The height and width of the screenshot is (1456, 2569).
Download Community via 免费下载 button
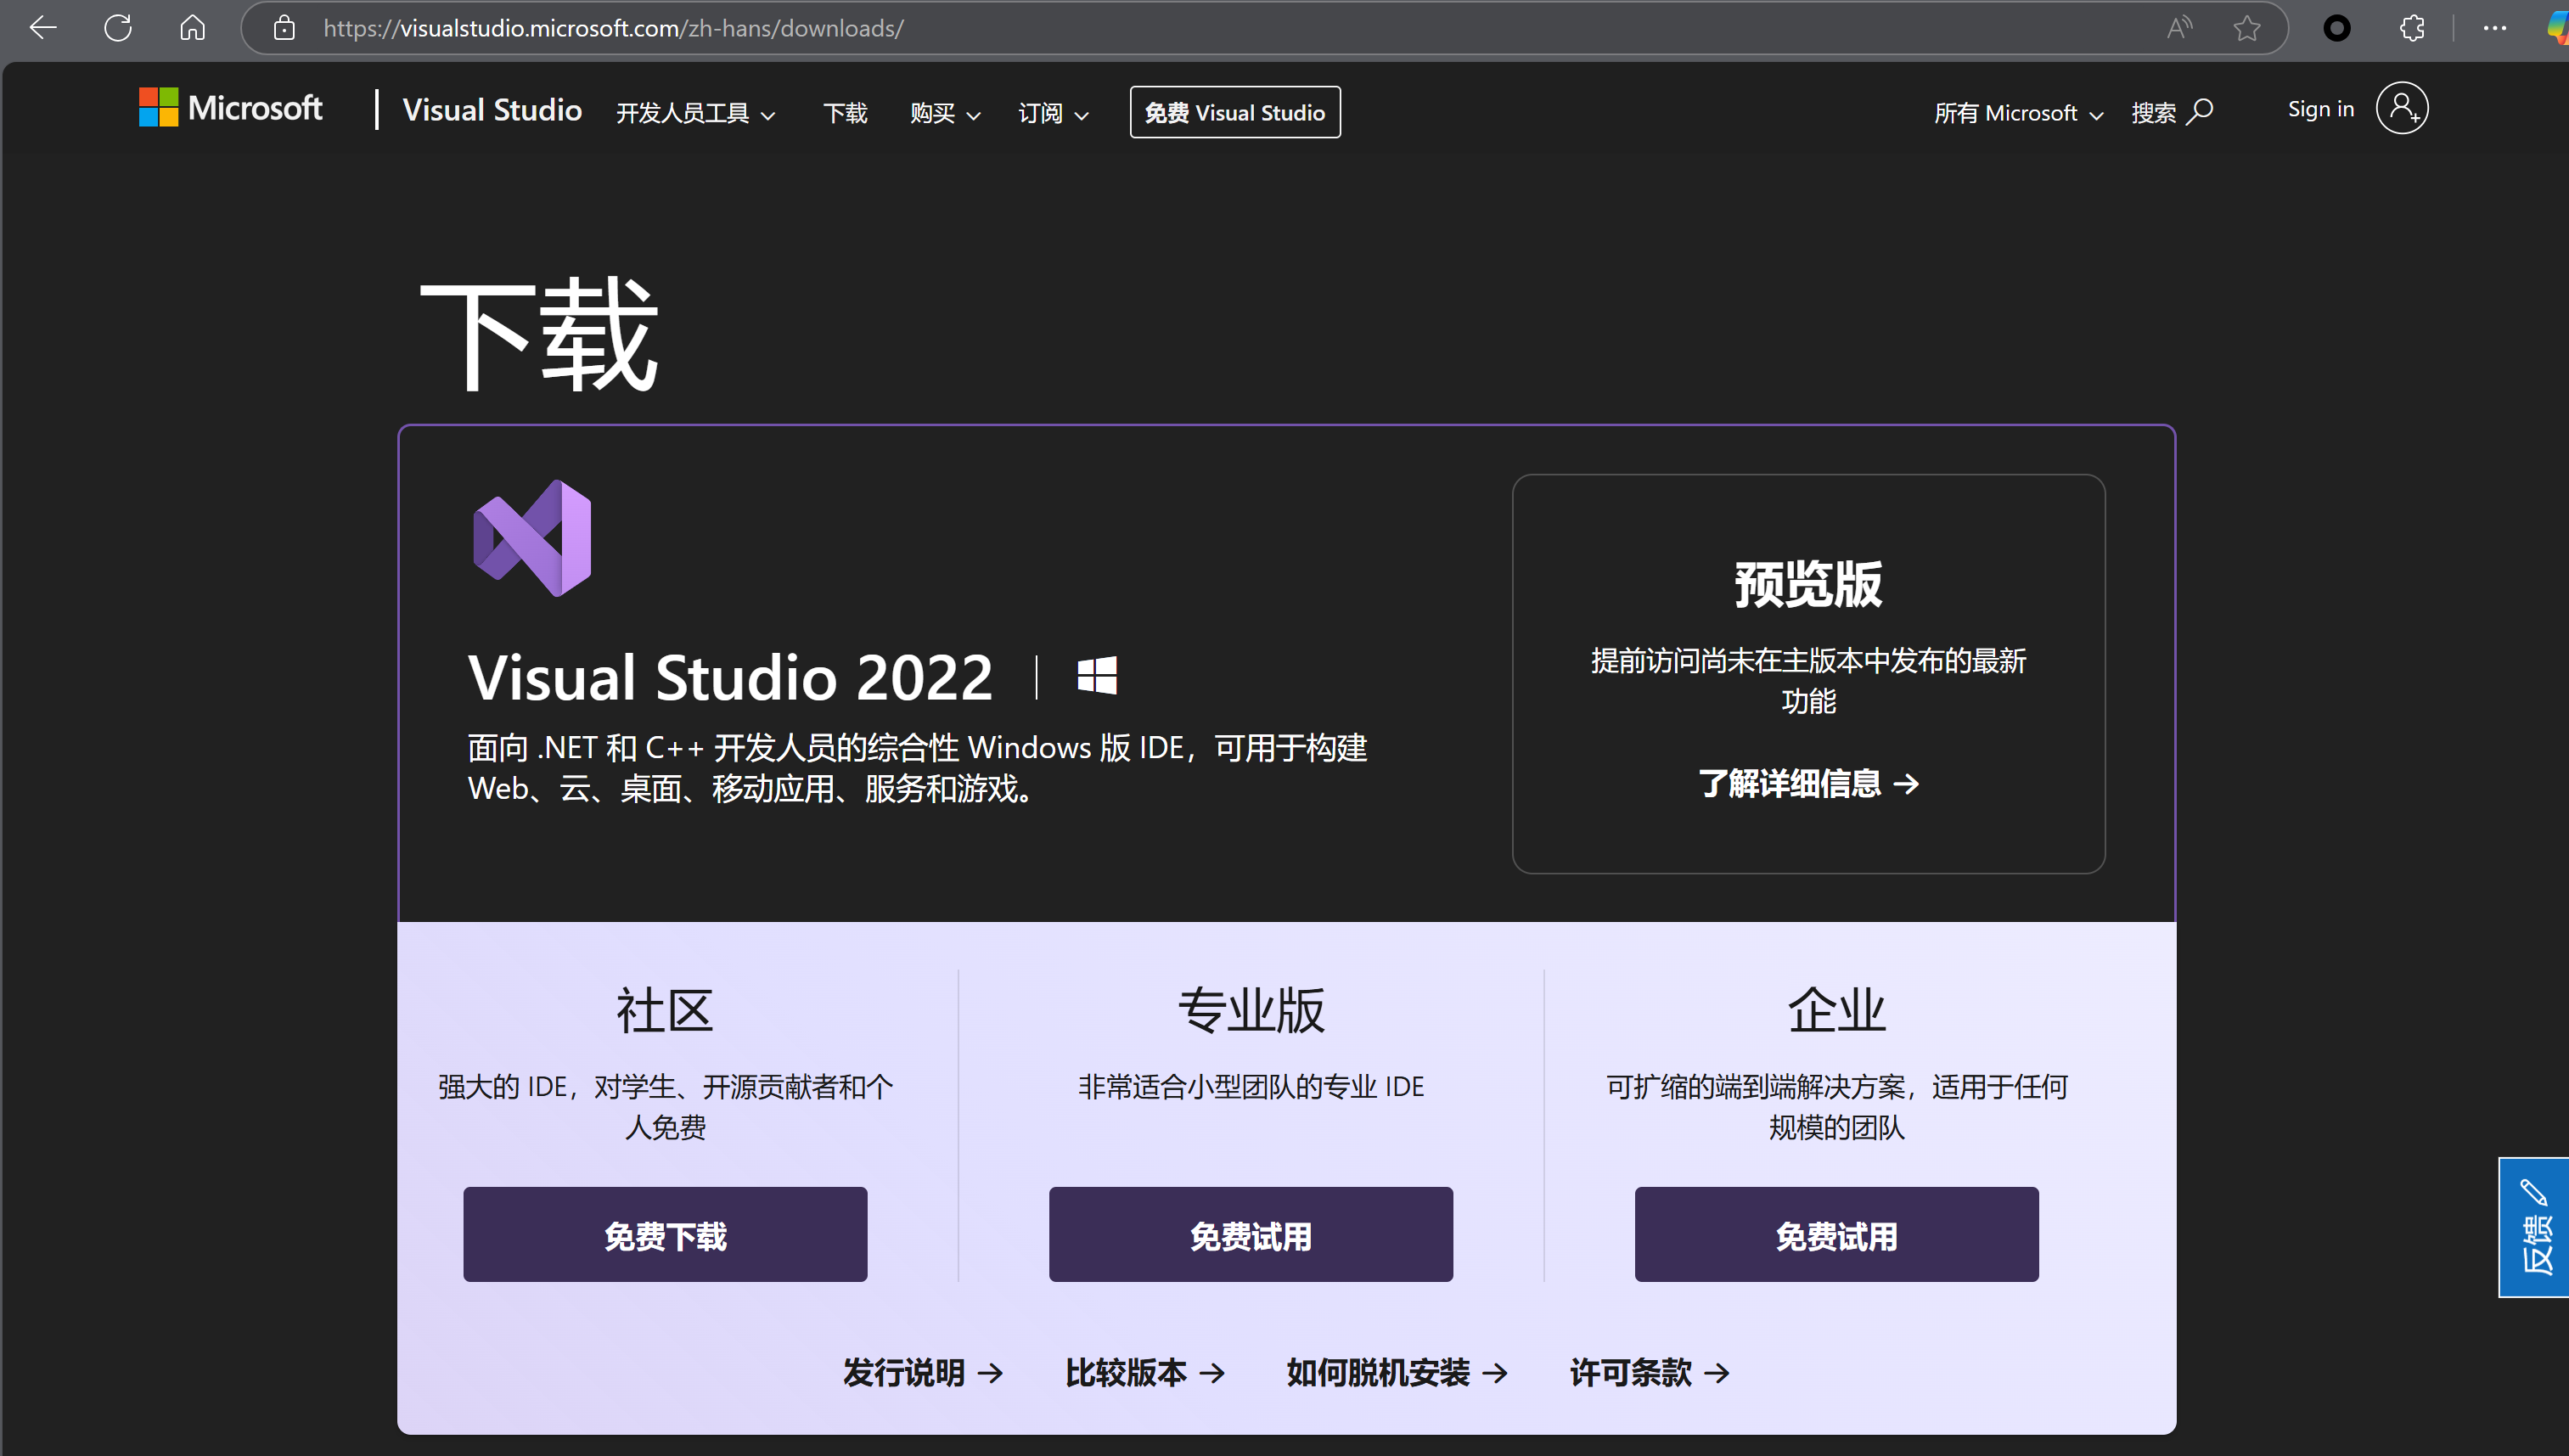(665, 1234)
